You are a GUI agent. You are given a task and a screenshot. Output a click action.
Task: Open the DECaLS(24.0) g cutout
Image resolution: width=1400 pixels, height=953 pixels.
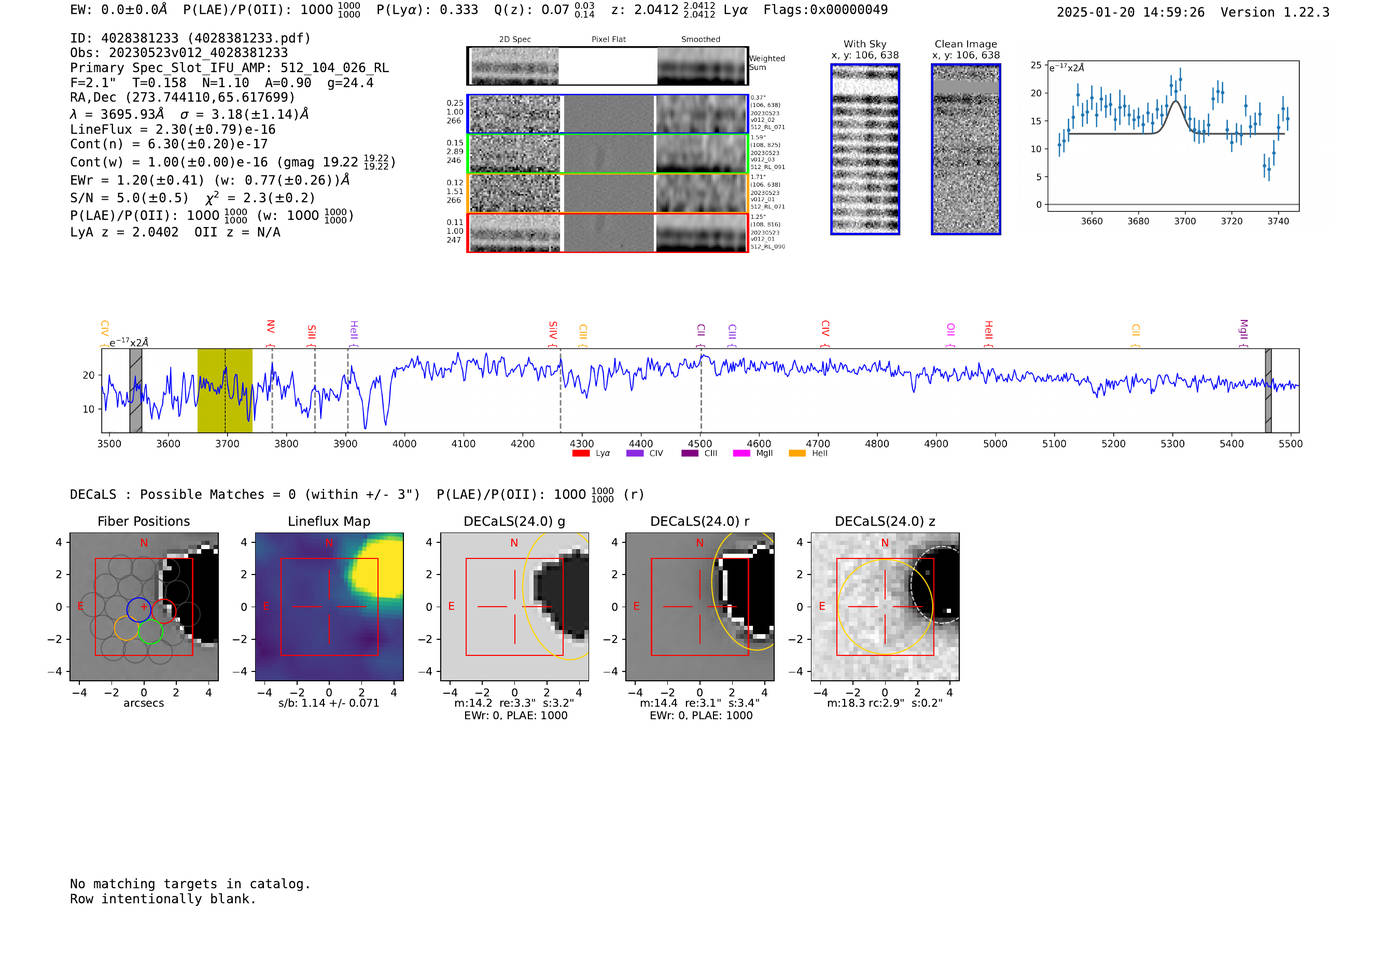[515, 607]
